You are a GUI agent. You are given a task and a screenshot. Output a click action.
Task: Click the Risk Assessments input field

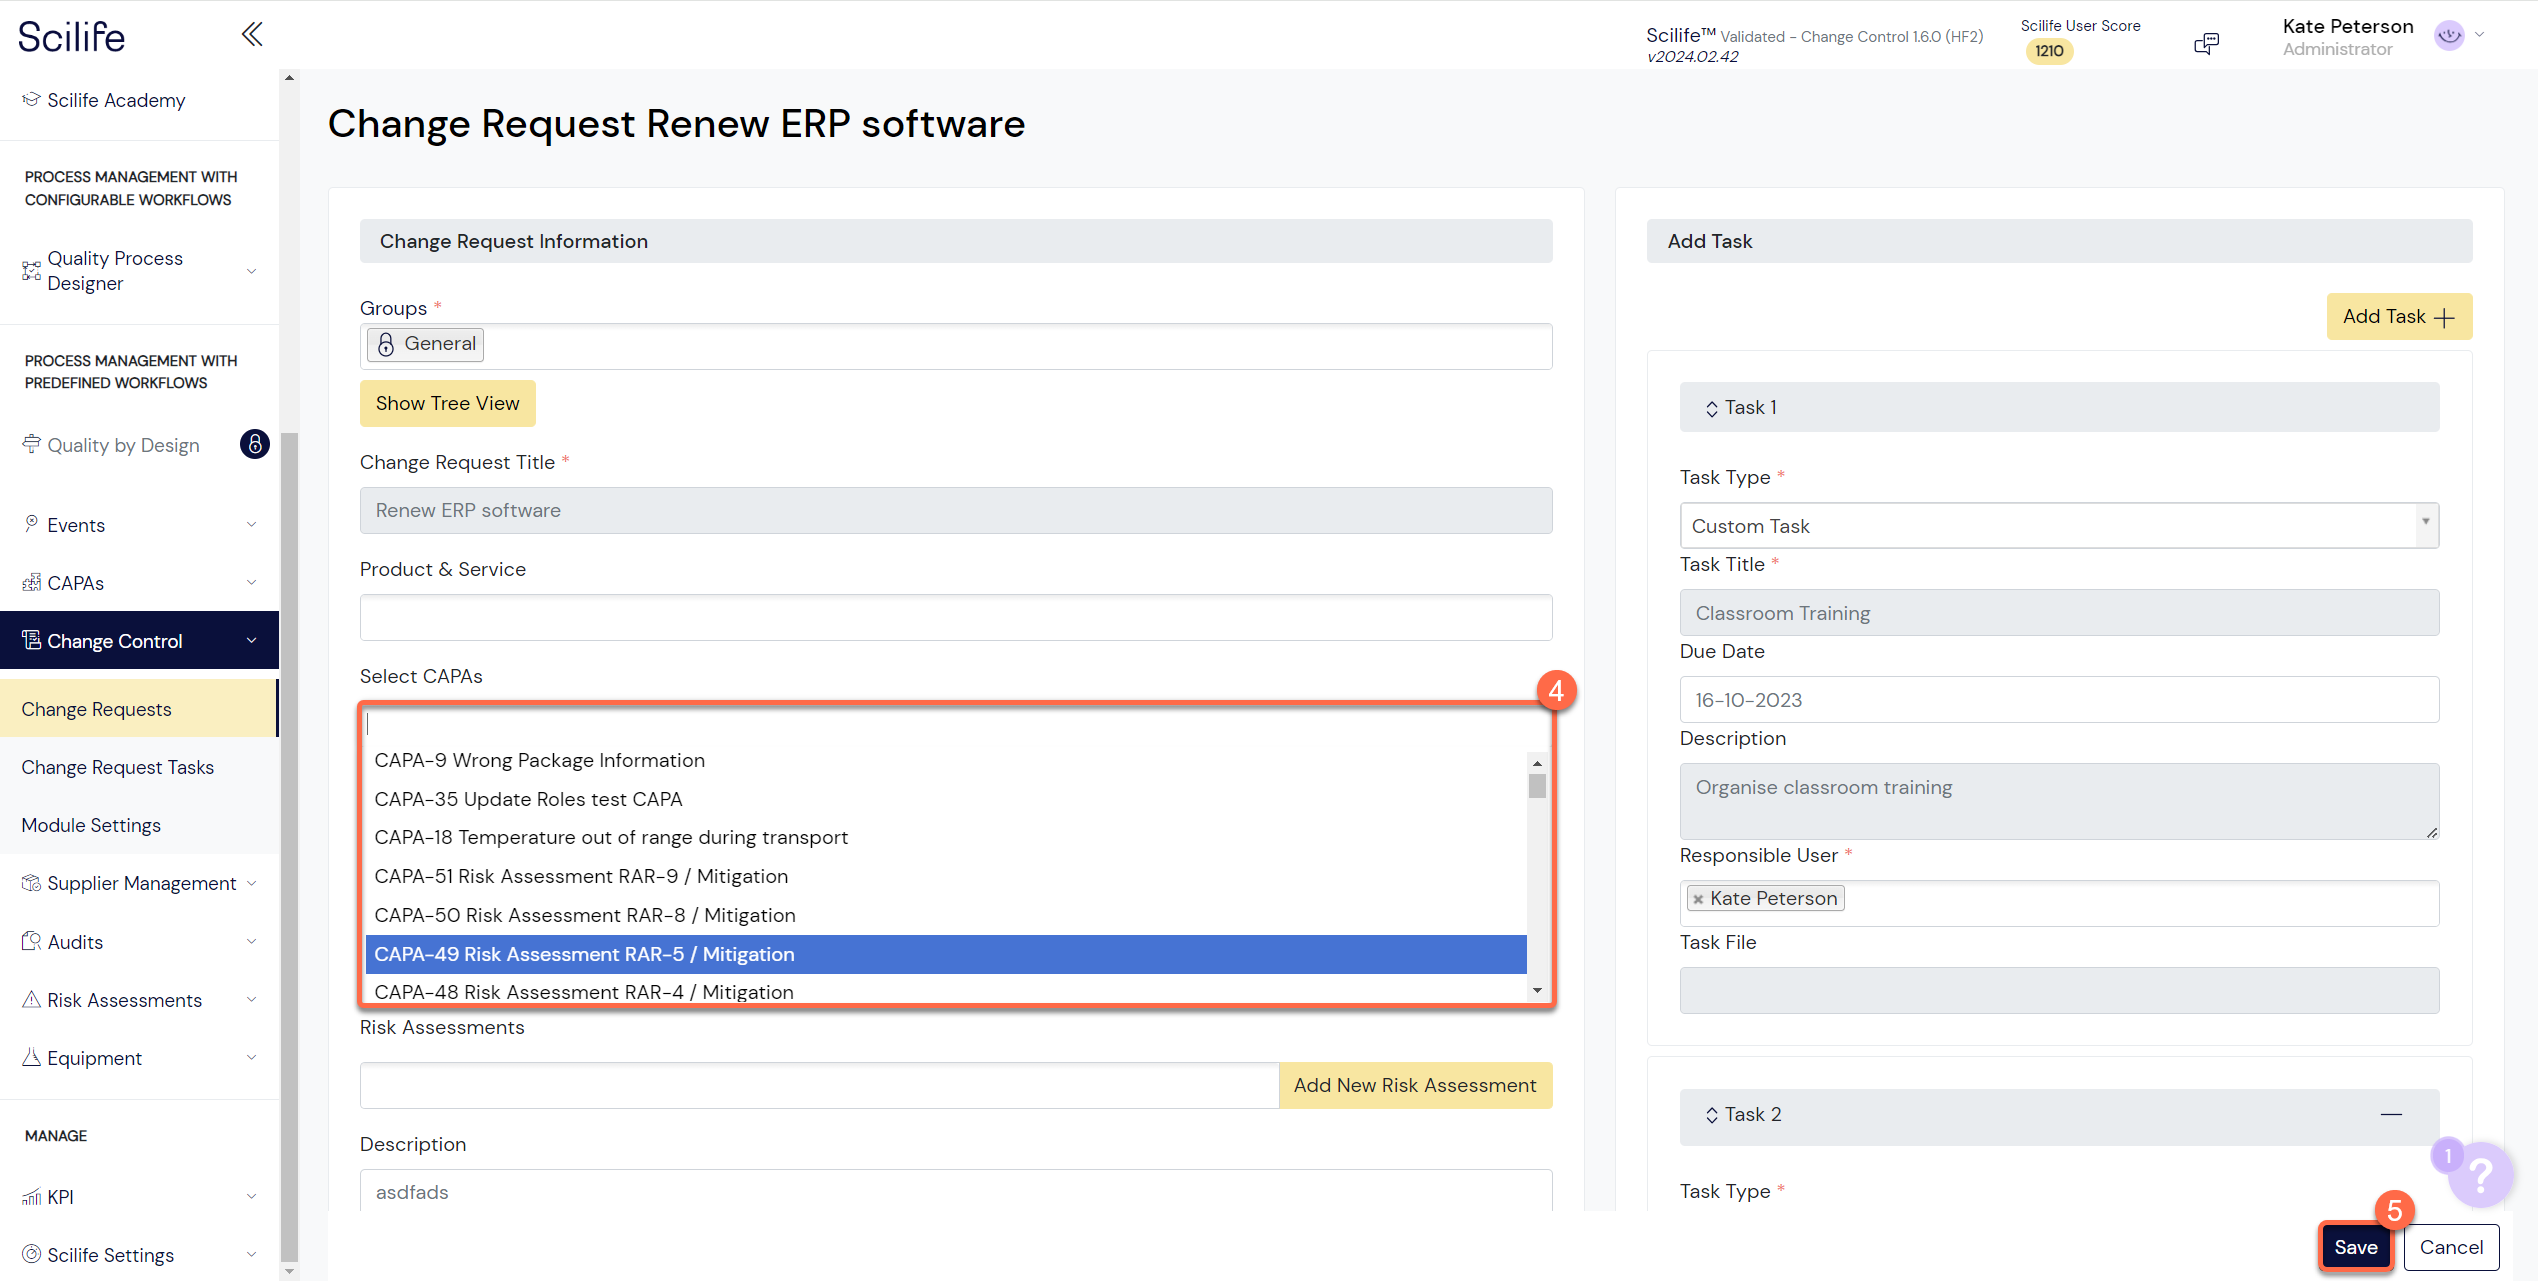[819, 1085]
